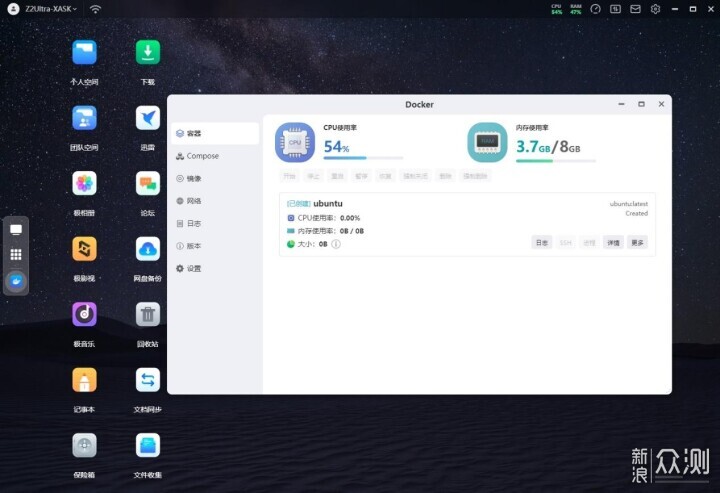The height and width of the screenshot is (493, 720).
Task: Open 详情 details of ubuntu container
Action: point(613,243)
